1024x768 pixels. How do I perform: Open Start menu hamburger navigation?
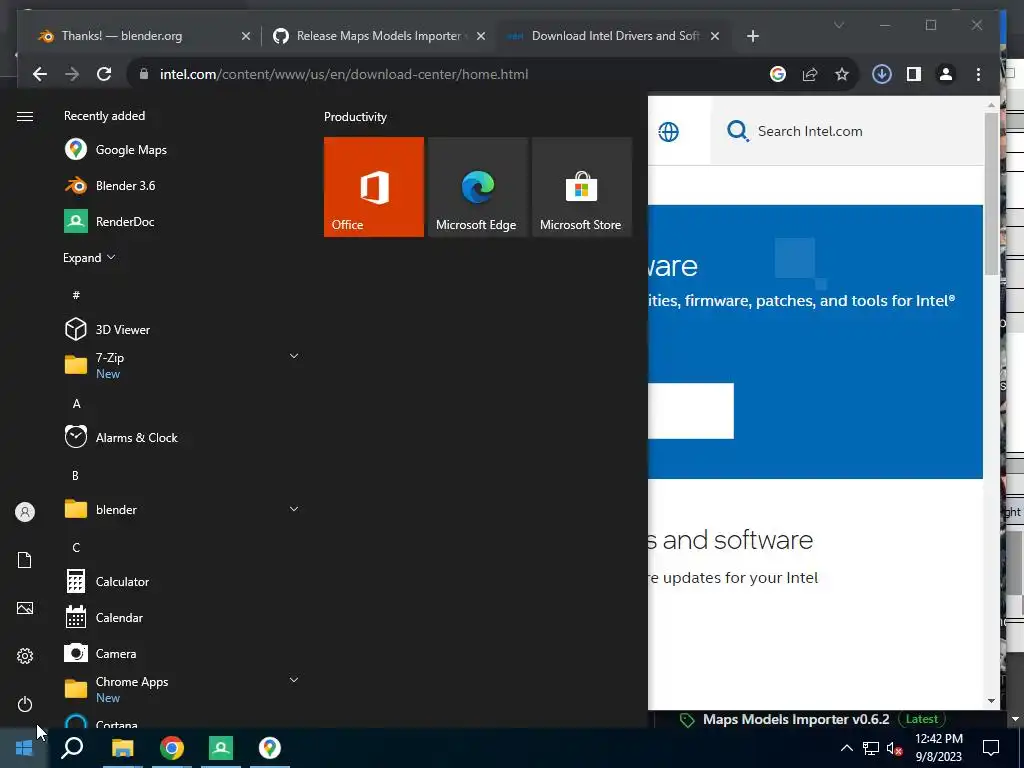click(x=25, y=116)
